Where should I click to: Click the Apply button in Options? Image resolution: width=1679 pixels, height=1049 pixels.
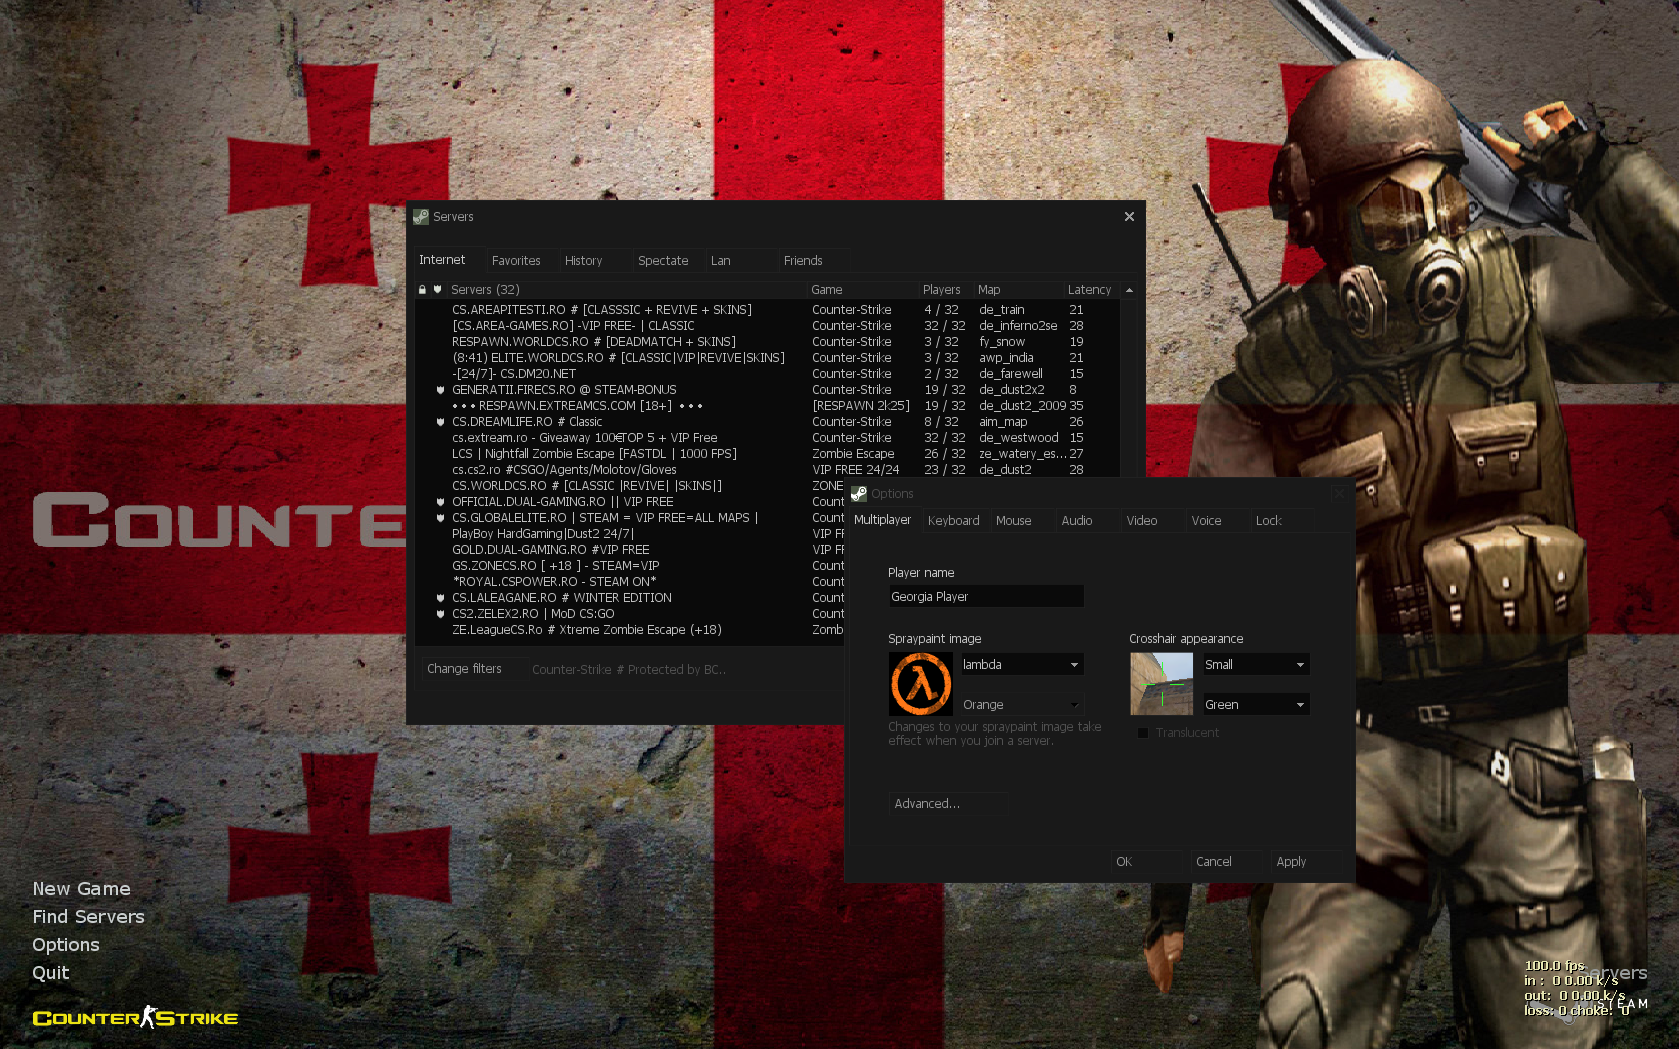click(x=1291, y=862)
